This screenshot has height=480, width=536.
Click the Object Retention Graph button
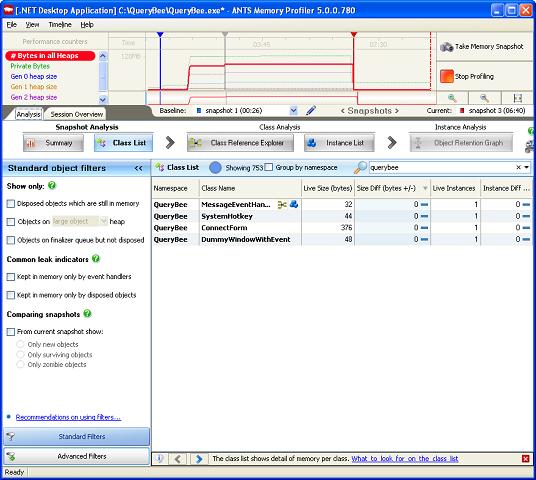coord(461,143)
